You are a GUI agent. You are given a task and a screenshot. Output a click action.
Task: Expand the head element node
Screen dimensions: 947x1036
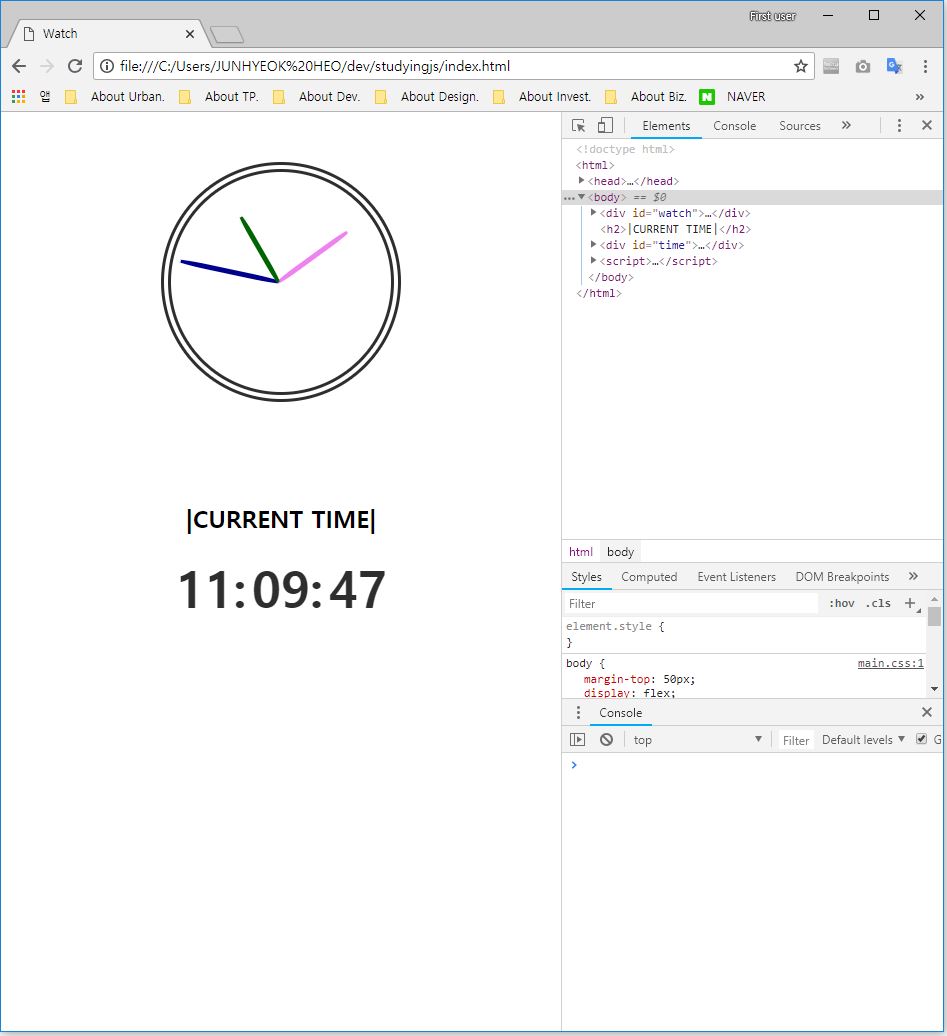[582, 180]
